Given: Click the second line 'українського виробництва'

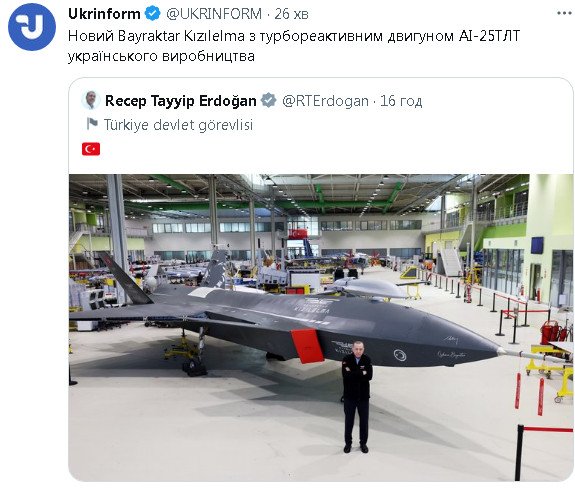Looking at the screenshot, I should 161,56.
